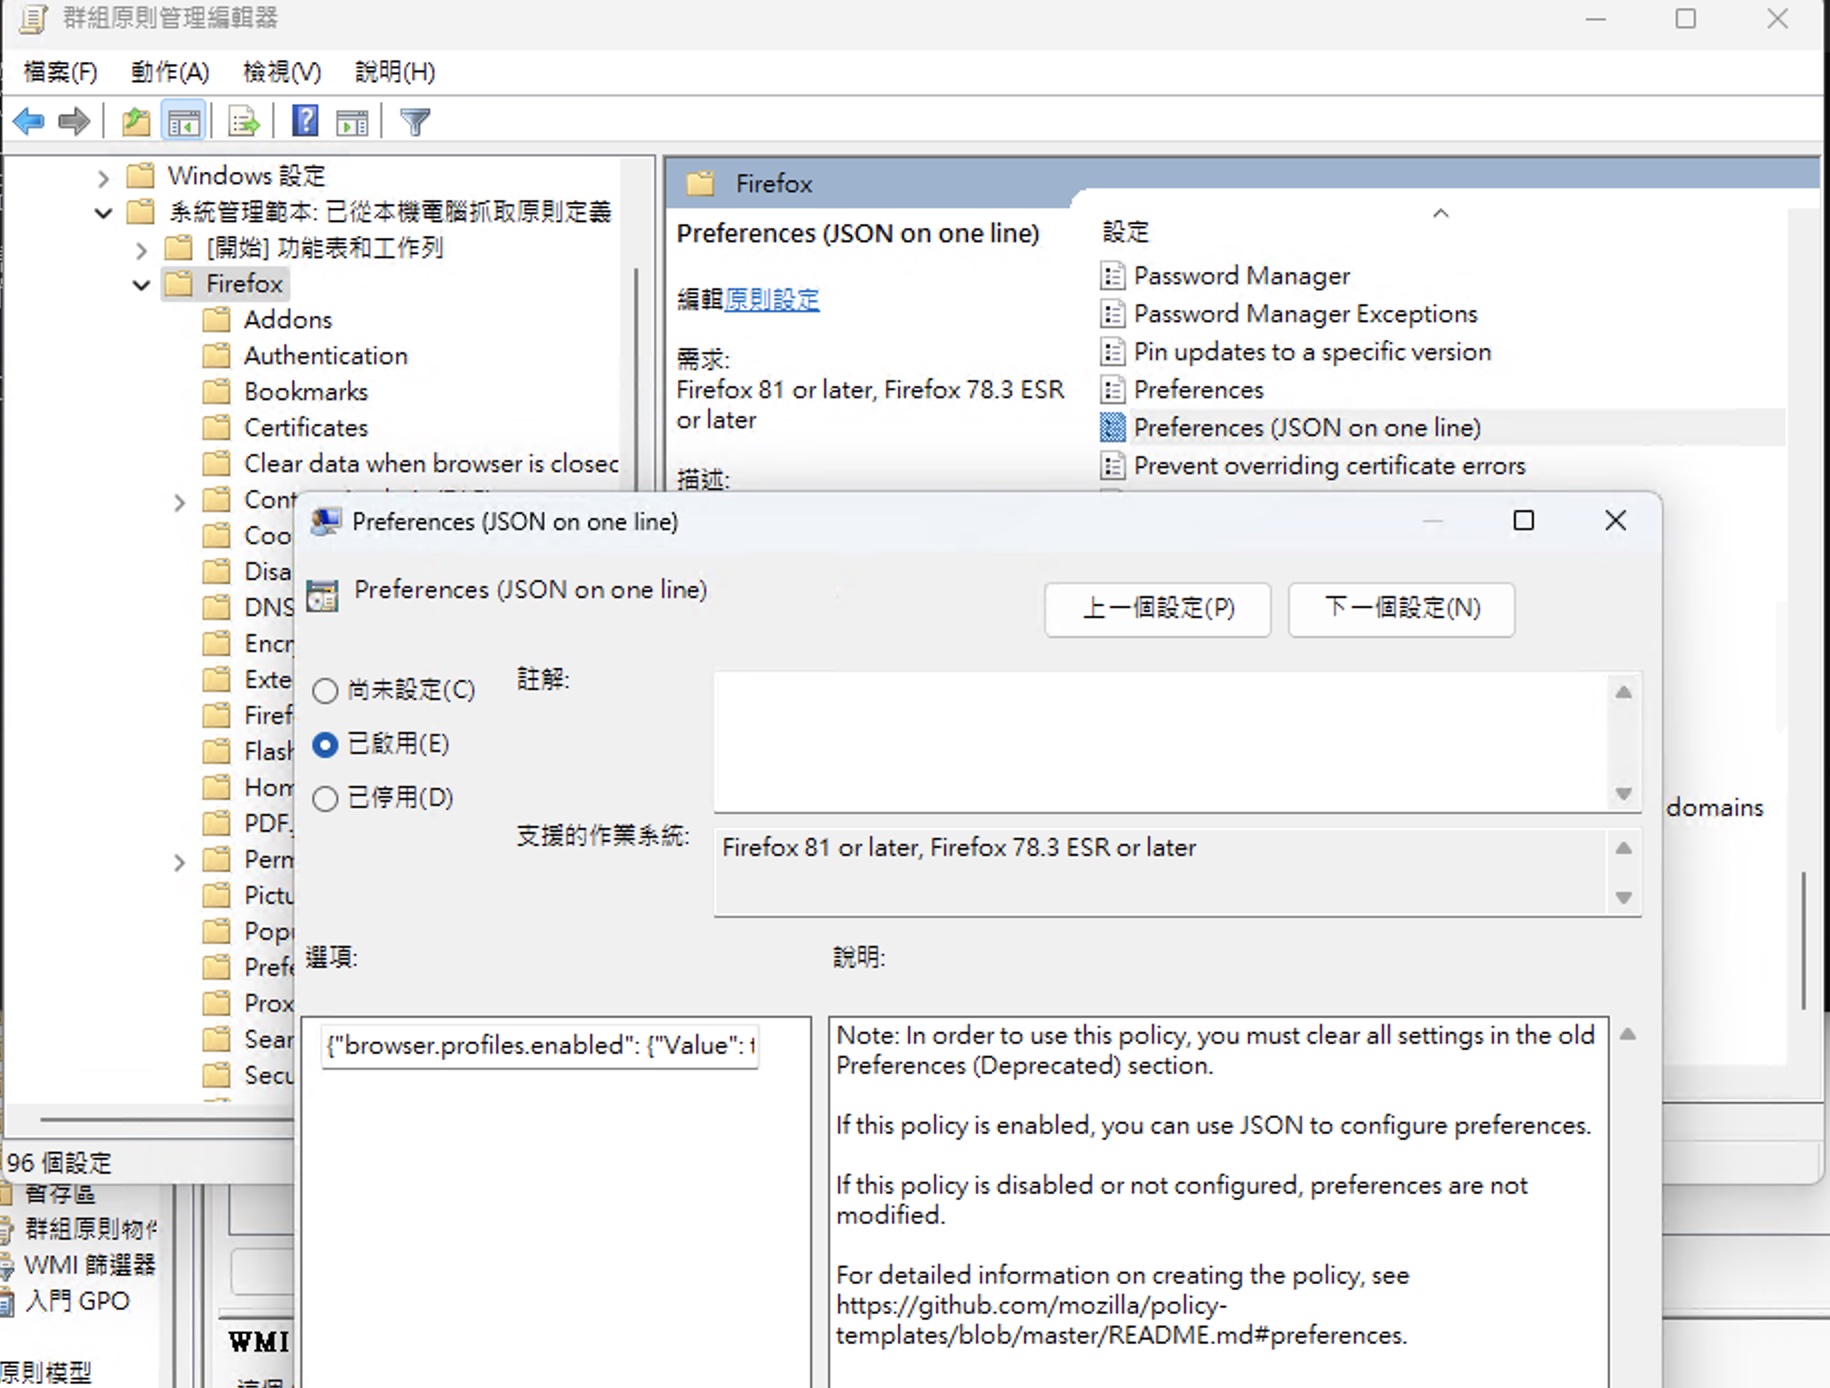The image size is (1830, 1388).
Task: Select the WMI 篩選器 item
Action: coord(90,1265)
